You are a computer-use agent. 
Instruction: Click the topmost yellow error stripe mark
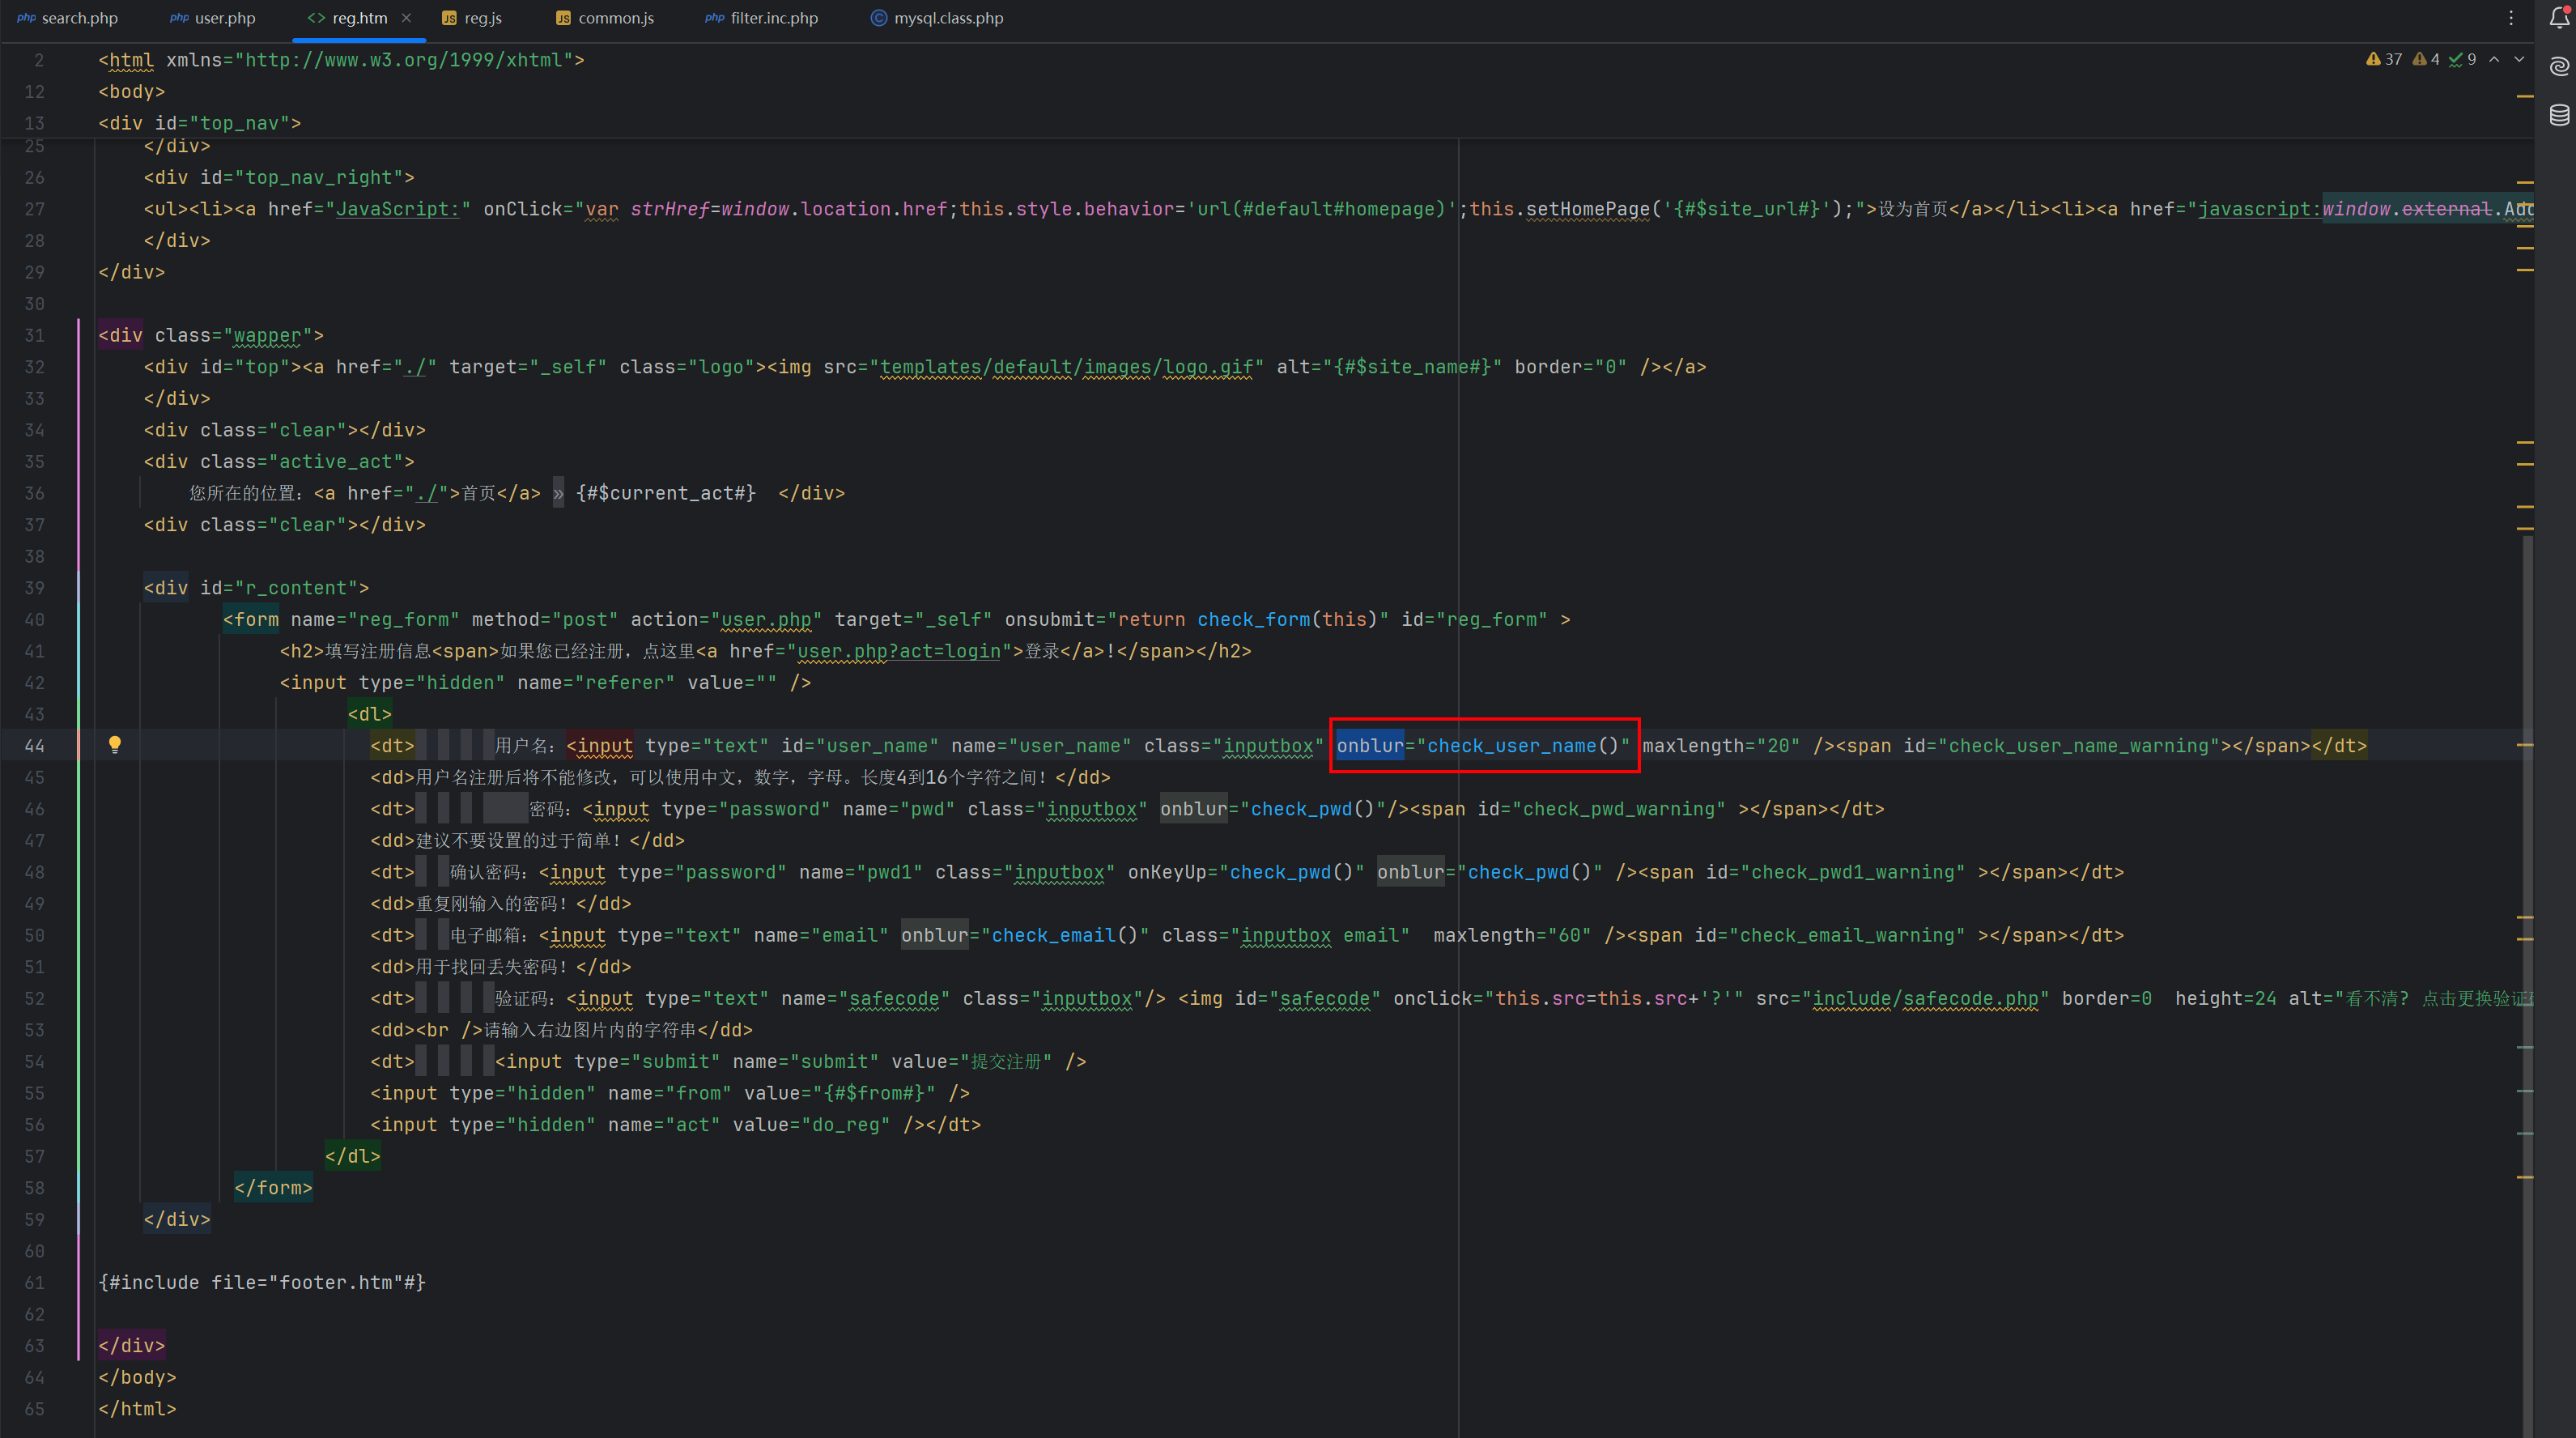(2525, 96)
